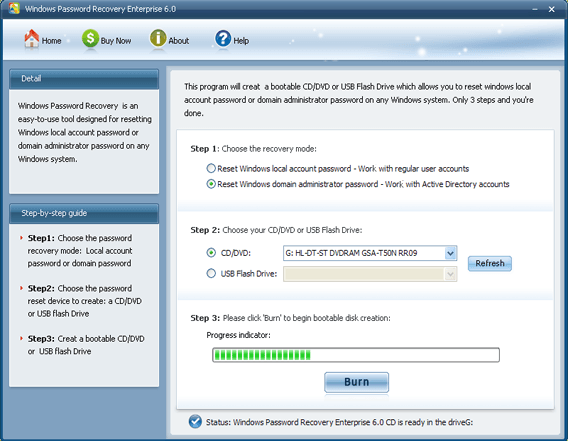This screenshot has height=441, width=568.
Task: Choose the USB Flash Drive radio button
Action: click(x=211, y=274)
